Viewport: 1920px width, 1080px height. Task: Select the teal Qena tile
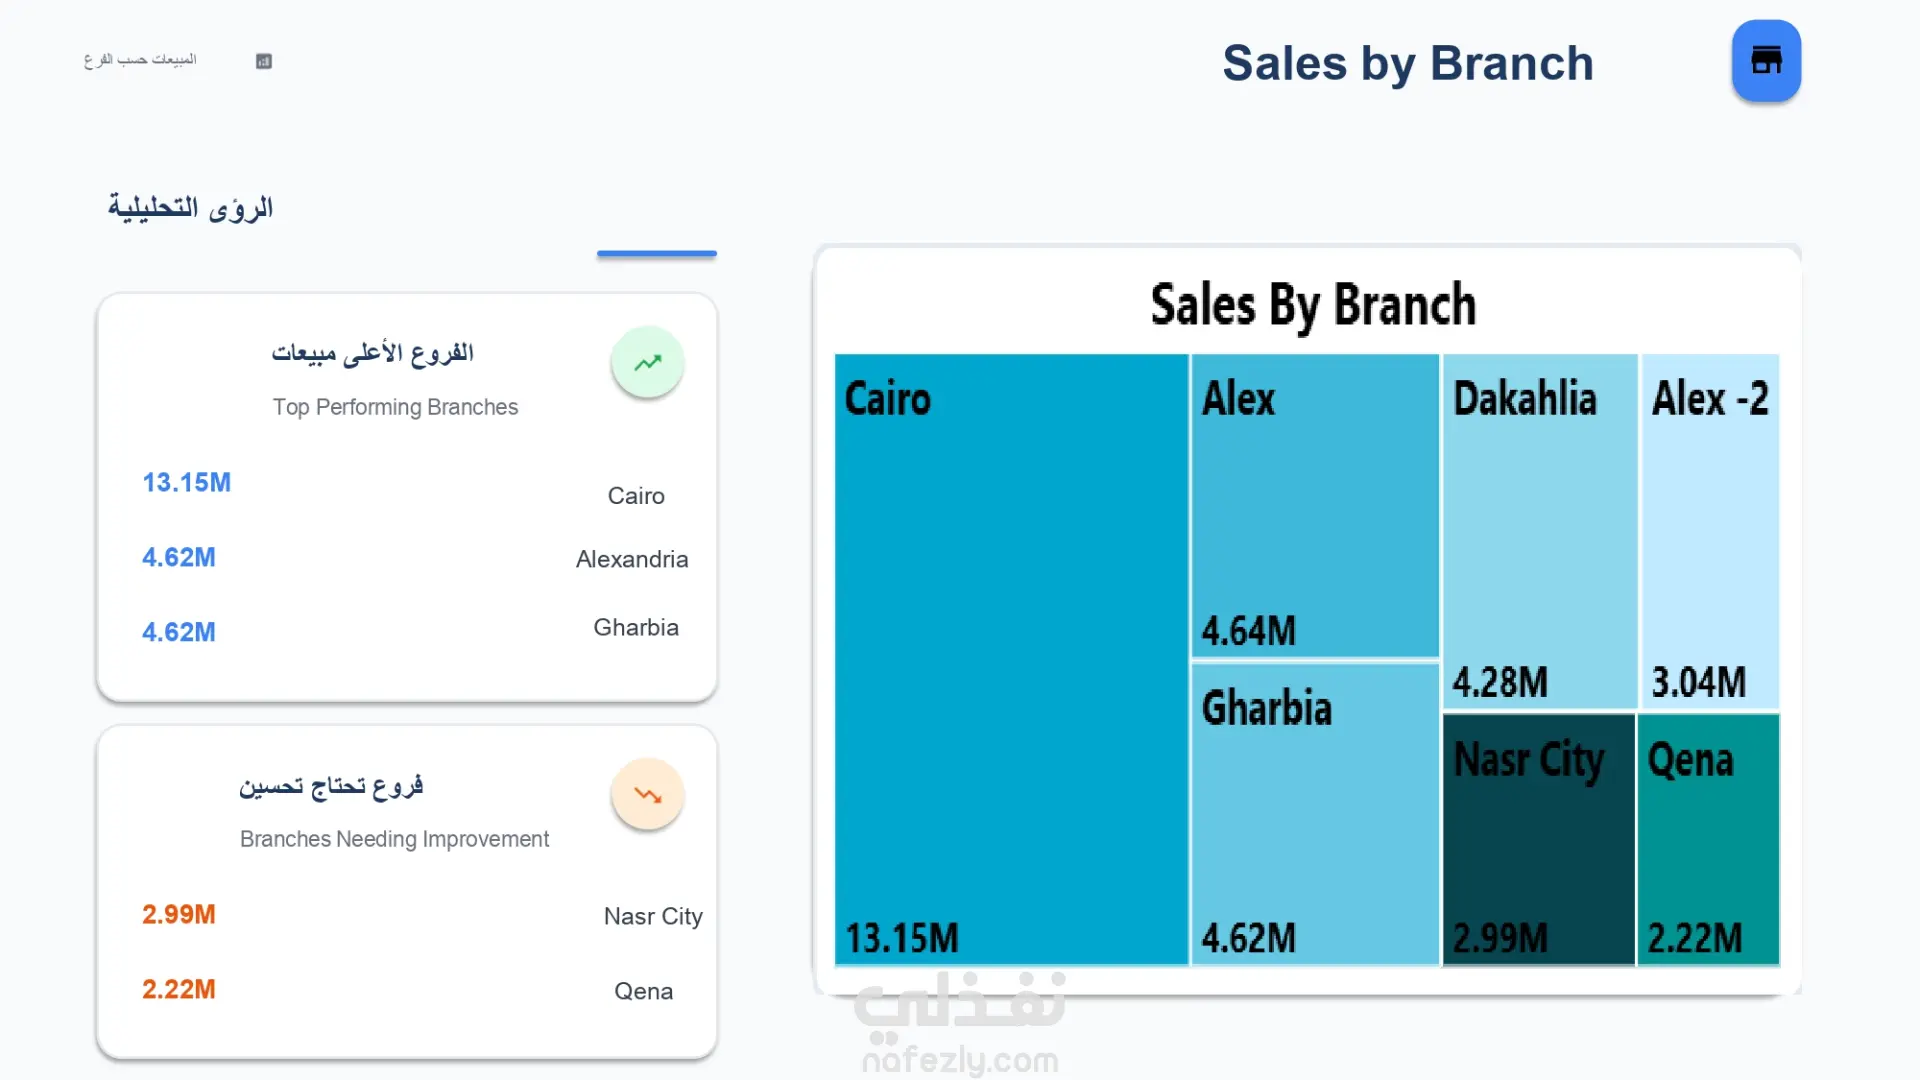(1708, 840)
